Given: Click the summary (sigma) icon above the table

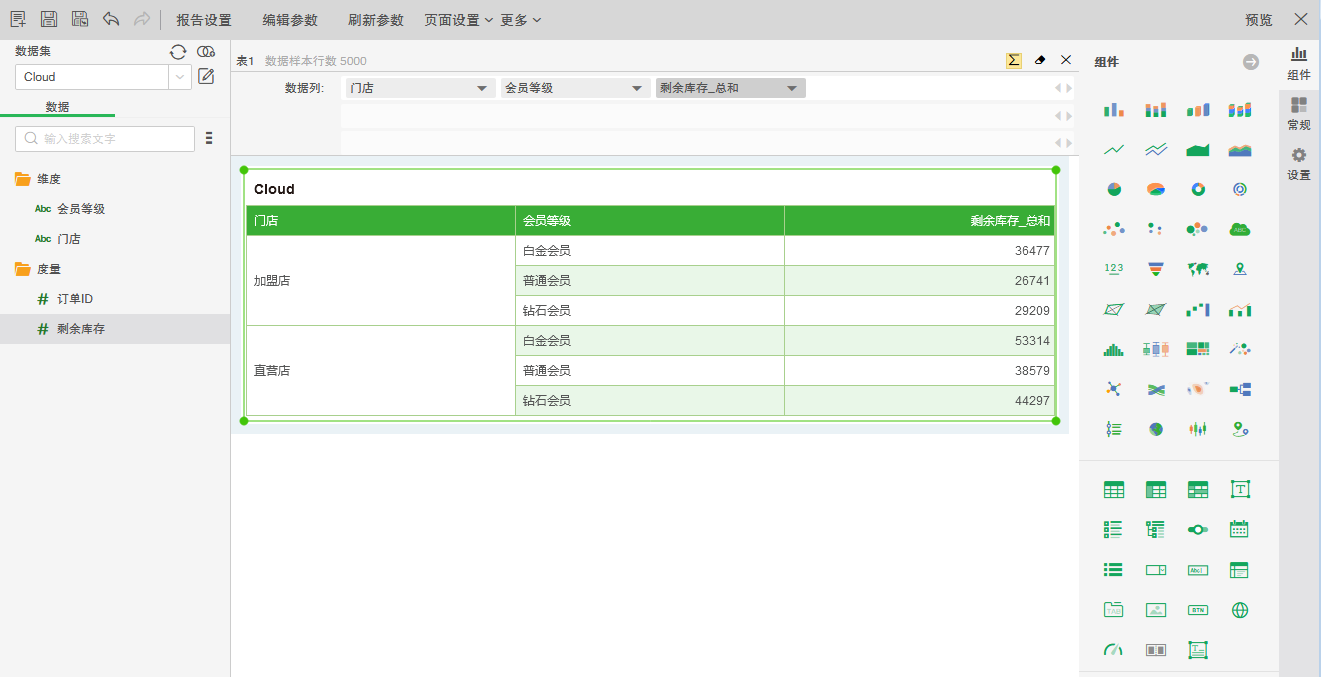Looking at the screenshot, I should (1012, 60).
